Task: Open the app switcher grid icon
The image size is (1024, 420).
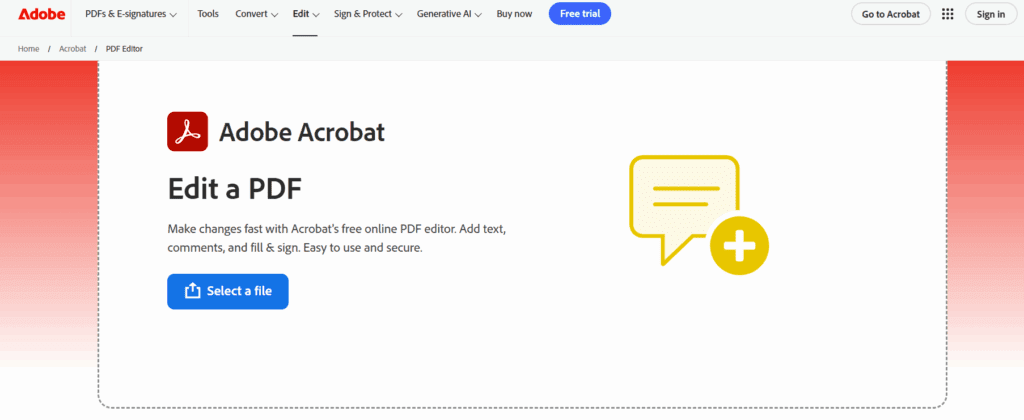Action: point(948,14)
